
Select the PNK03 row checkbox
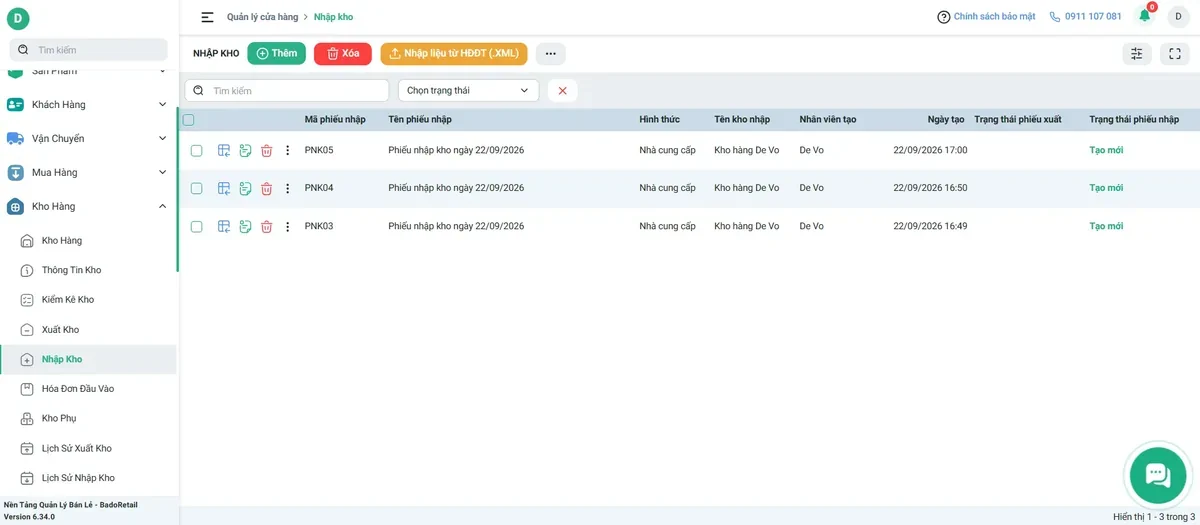[197, 227]
